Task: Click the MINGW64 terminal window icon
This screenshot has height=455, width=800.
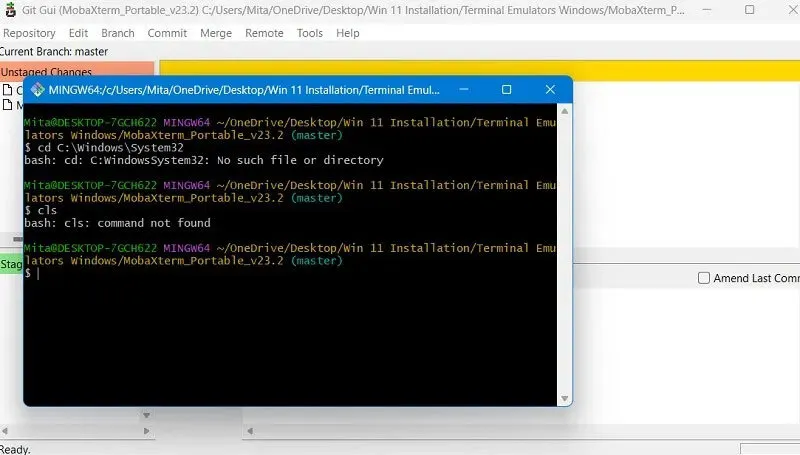Action: click(x=38, y=90)
